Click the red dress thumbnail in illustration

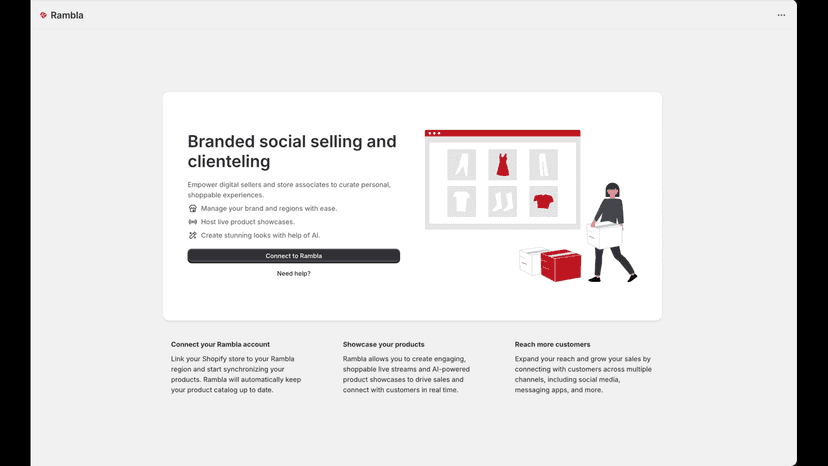tap(502, 164)
